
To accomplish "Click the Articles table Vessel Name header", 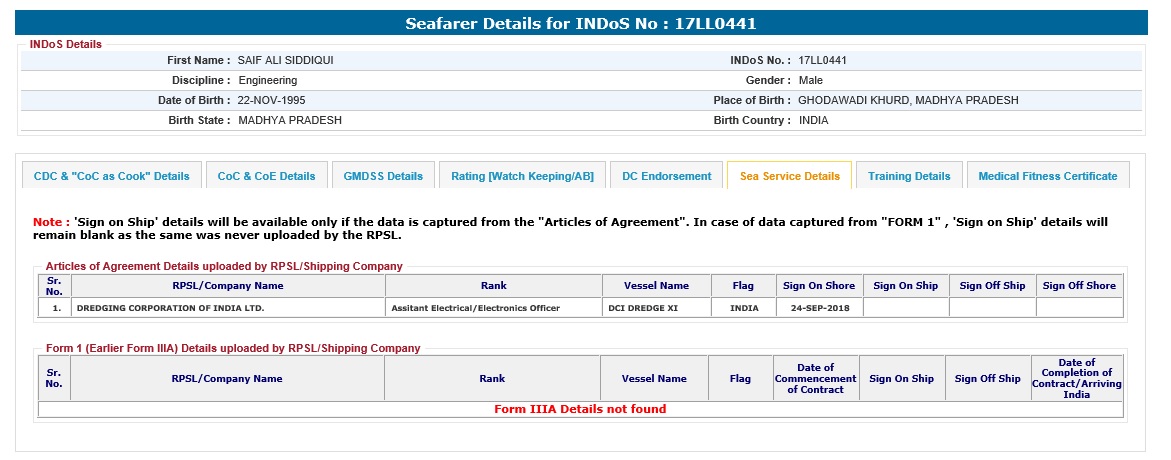I will coord(656,286).
